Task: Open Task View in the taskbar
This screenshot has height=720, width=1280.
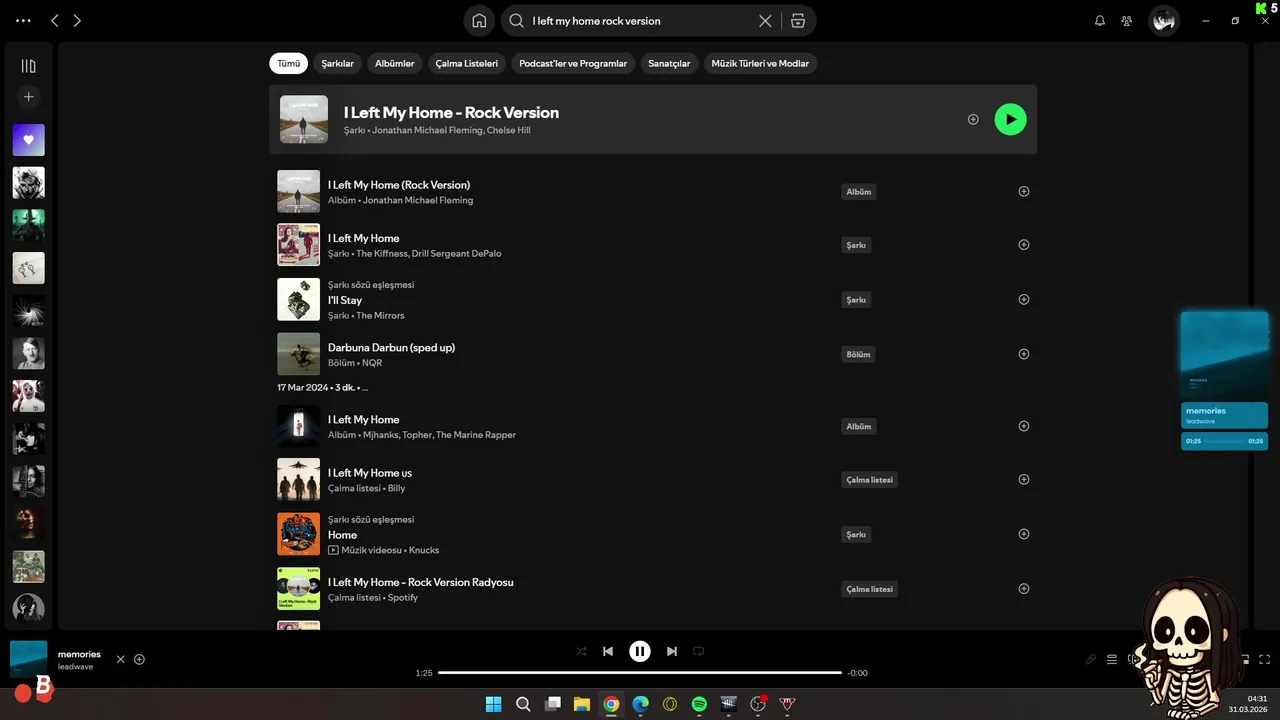Action: 552,704
